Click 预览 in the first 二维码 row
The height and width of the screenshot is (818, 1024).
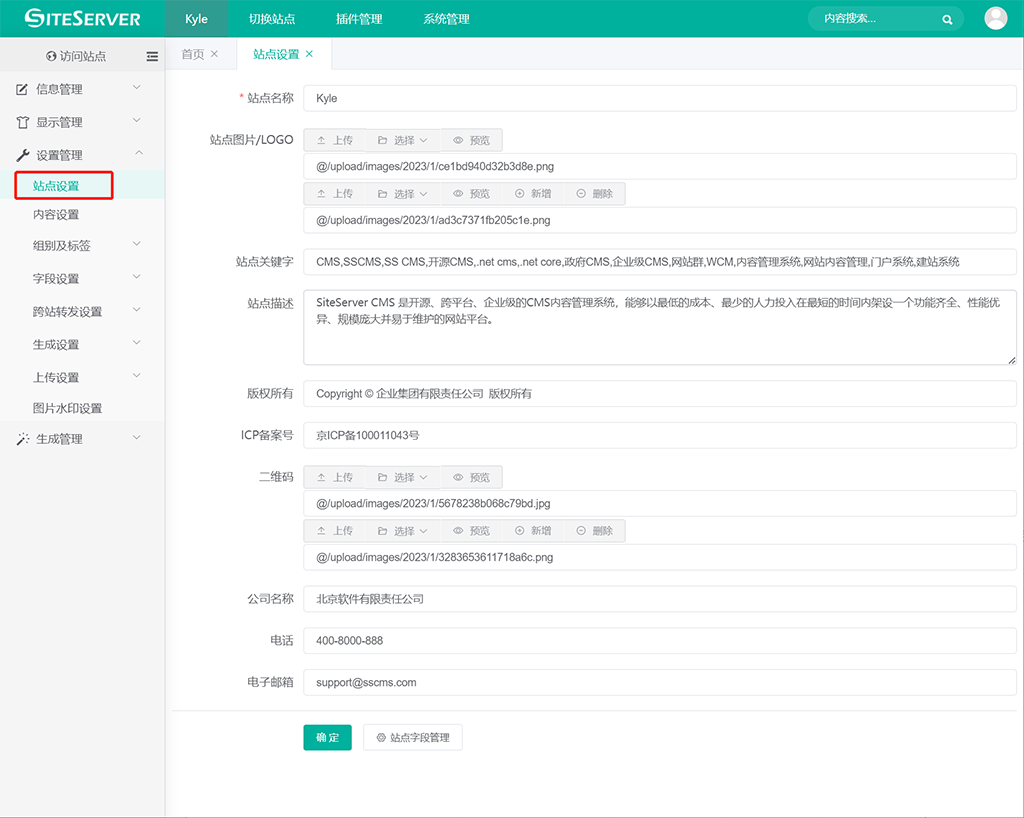pos(471,478)
